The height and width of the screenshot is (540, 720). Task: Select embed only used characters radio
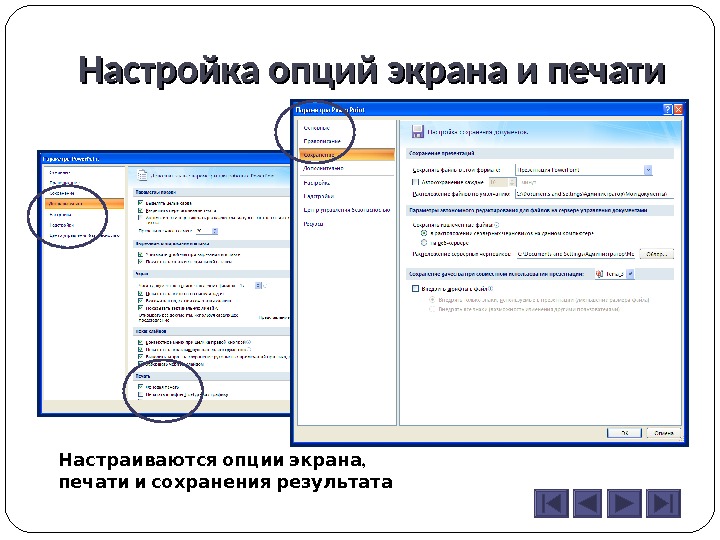432,300
